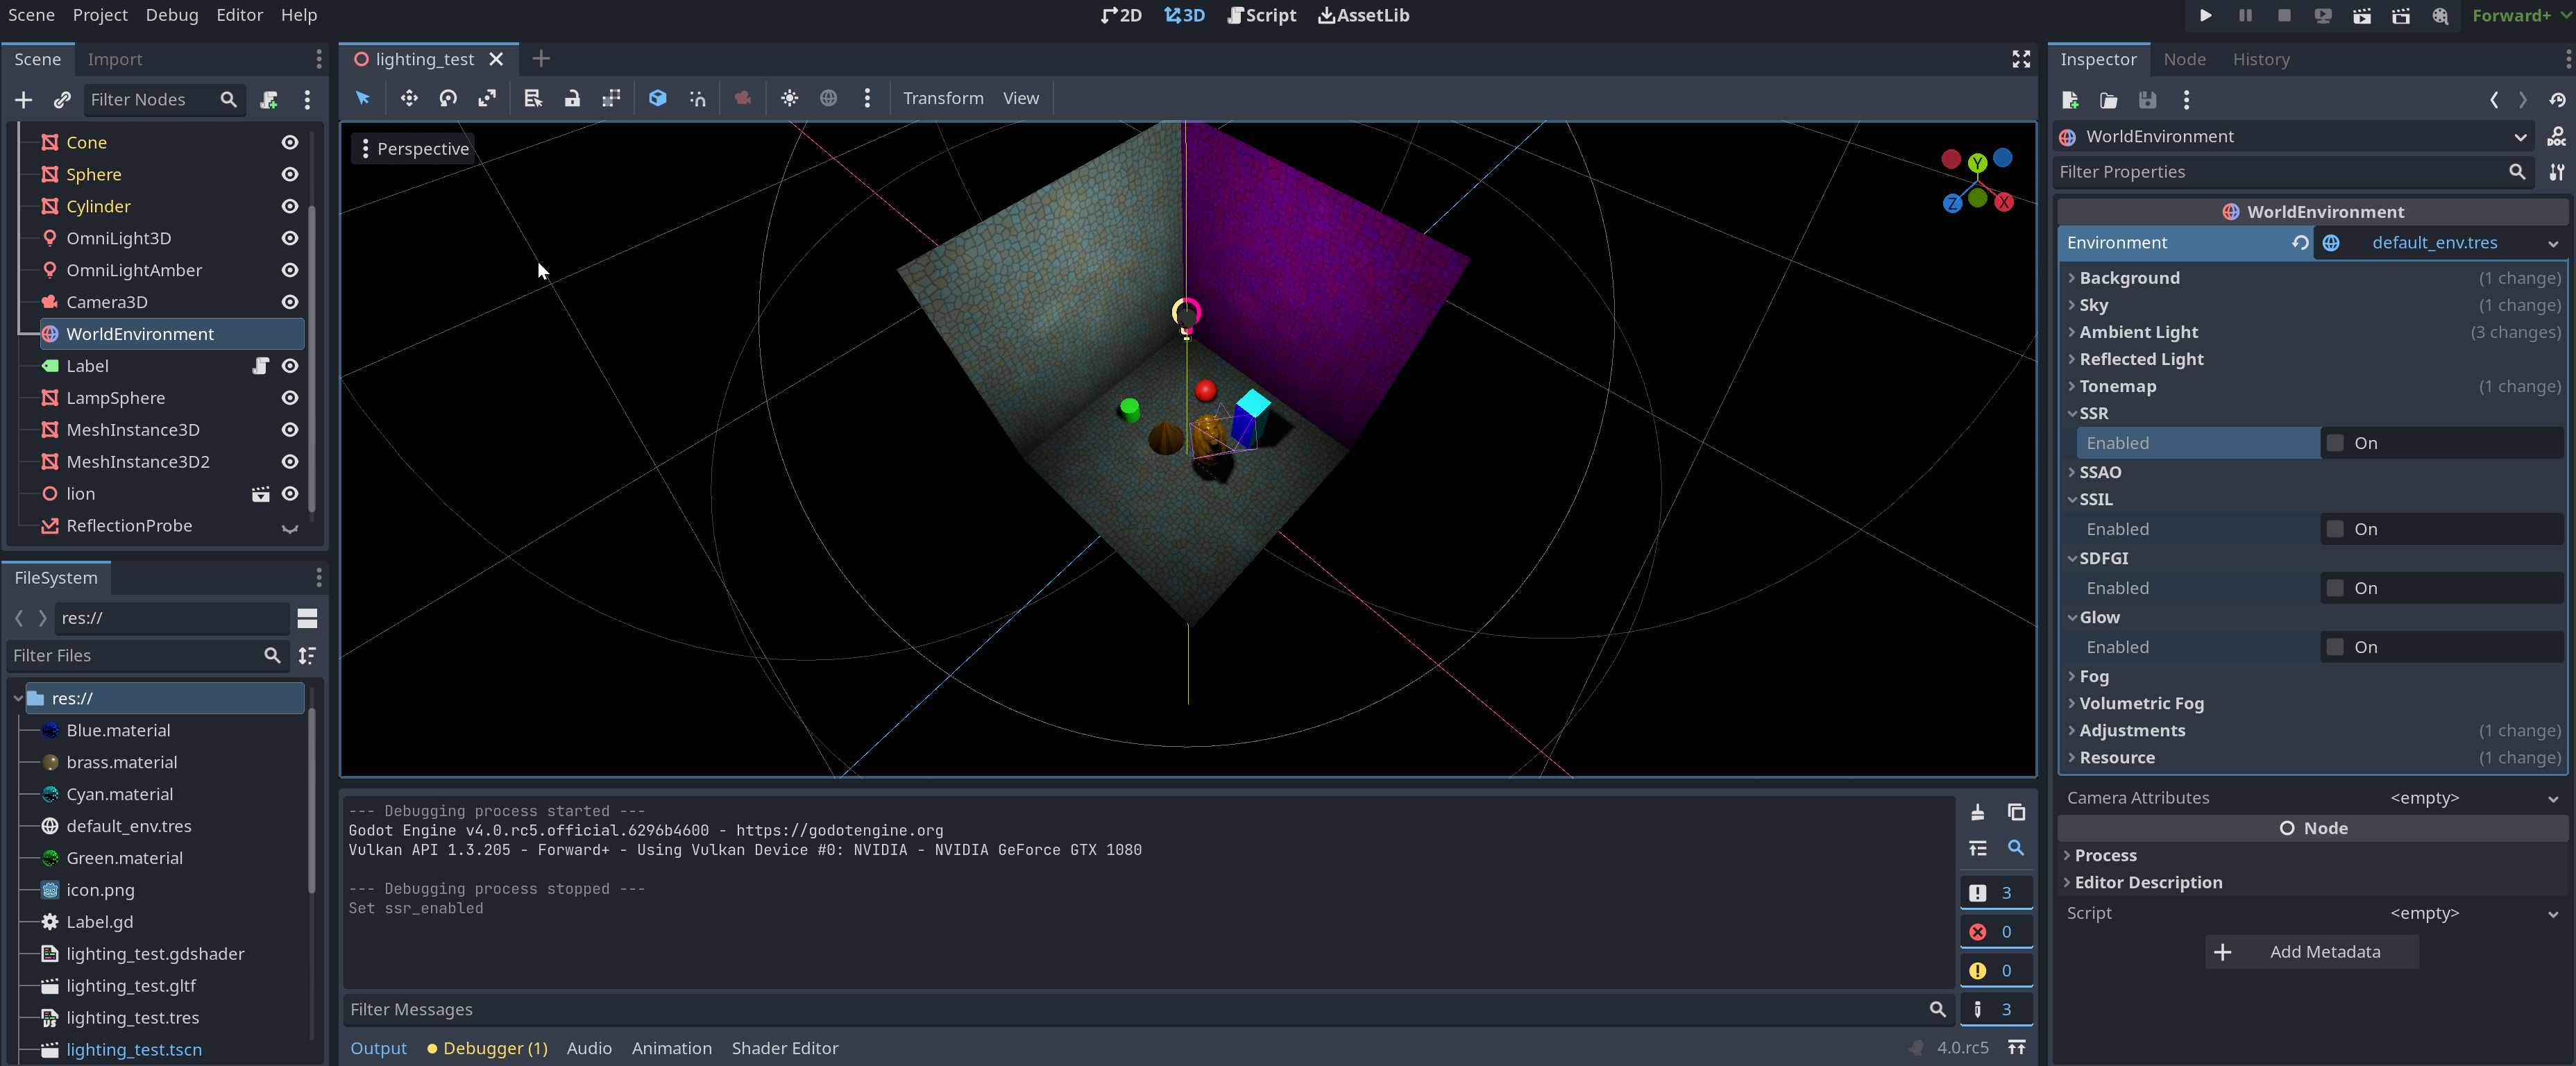Screen dimensions: 2576x1066
Task: Enable the SDFGI Enabled checkbox
Action: (x=2336, y=588)
